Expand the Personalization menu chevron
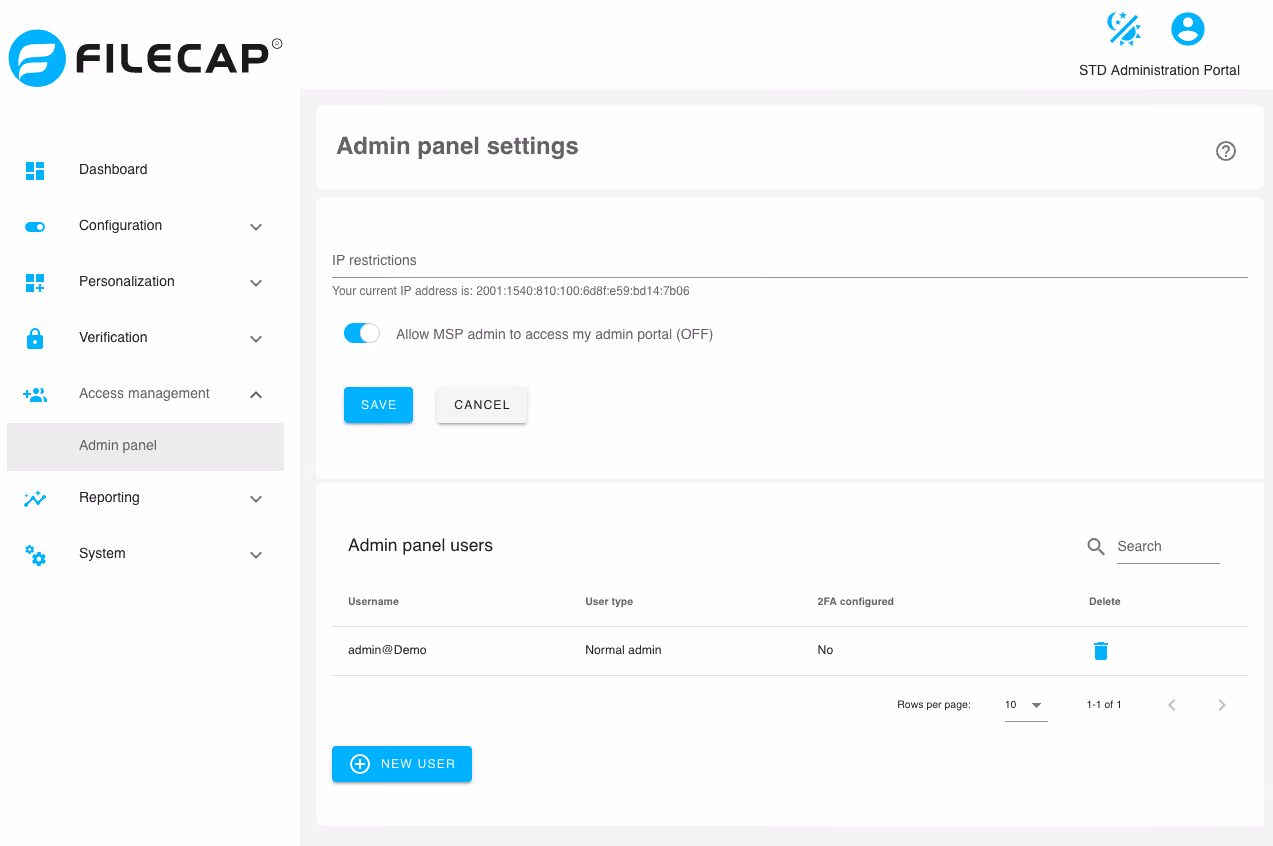The image size is (1273, 846). [x=256, y=283]
